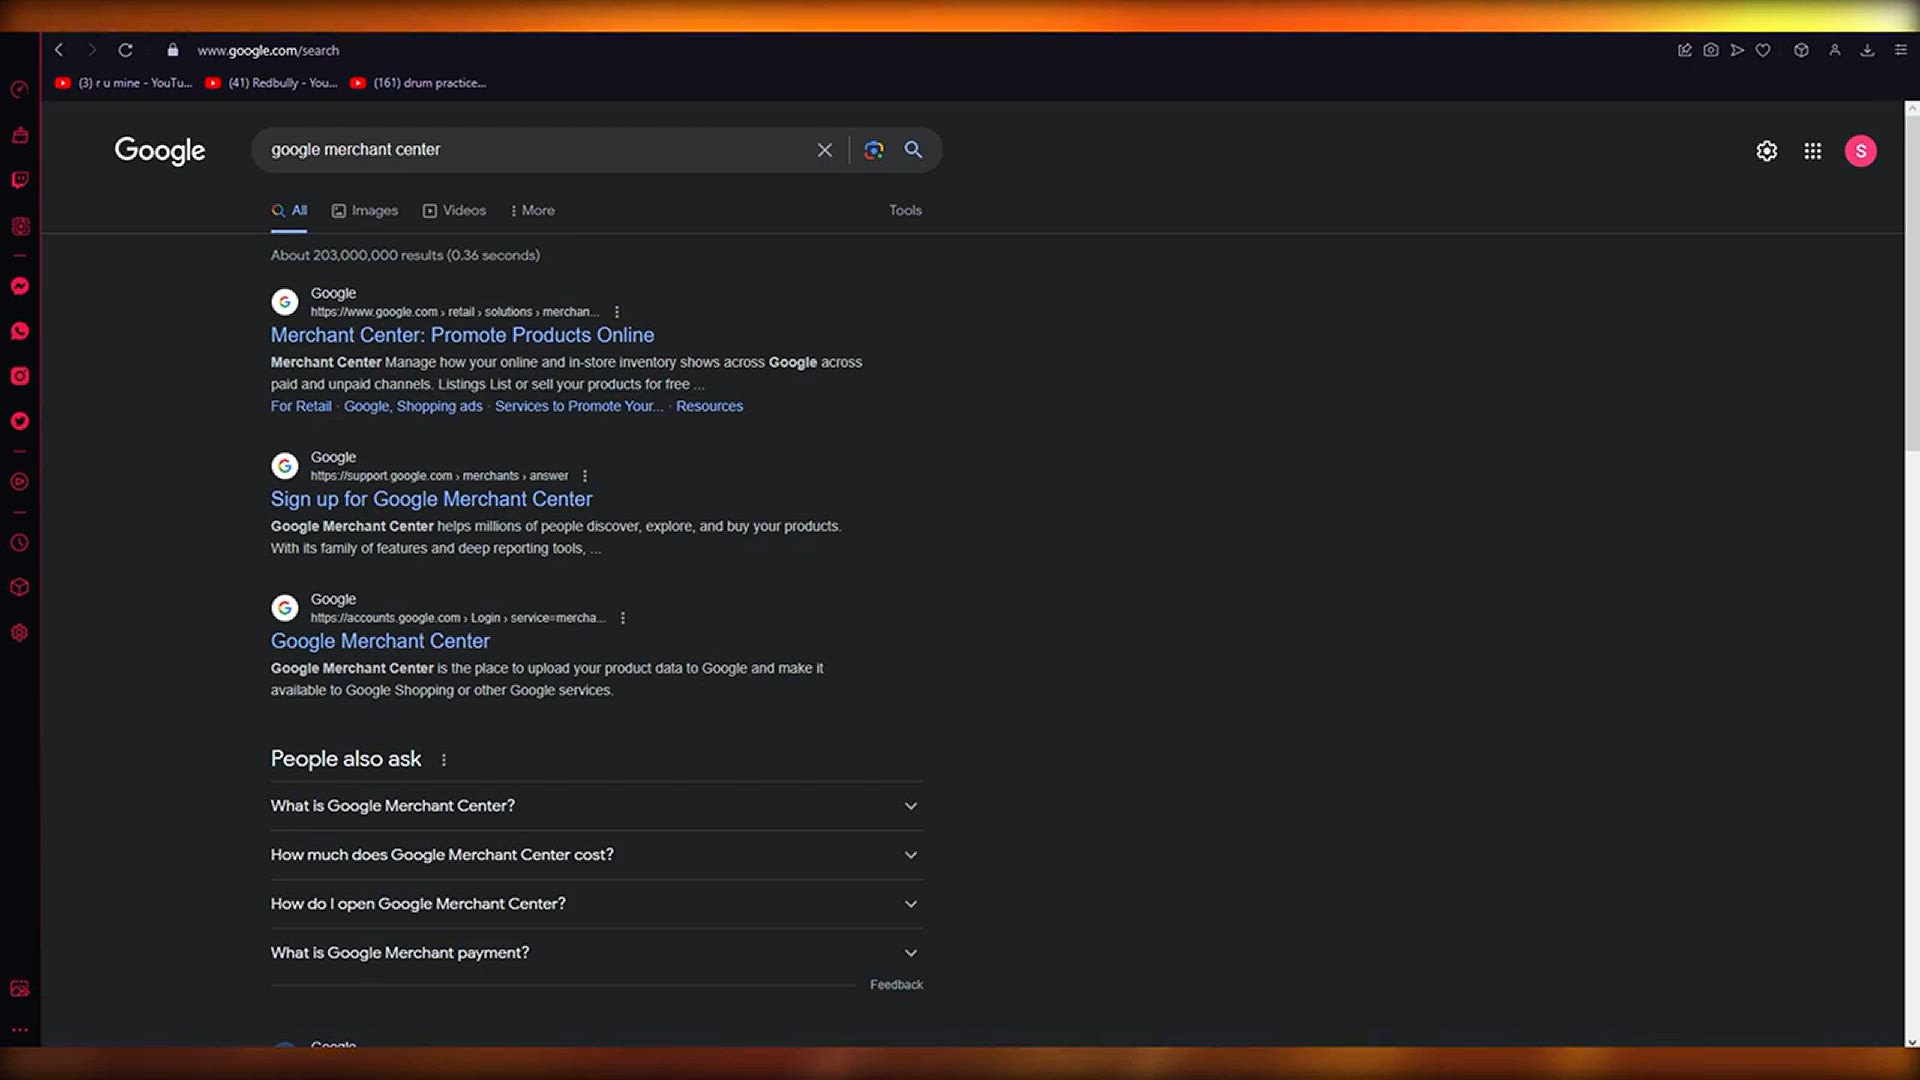Click Feedback below People also ask

click(x=896, y=985)
